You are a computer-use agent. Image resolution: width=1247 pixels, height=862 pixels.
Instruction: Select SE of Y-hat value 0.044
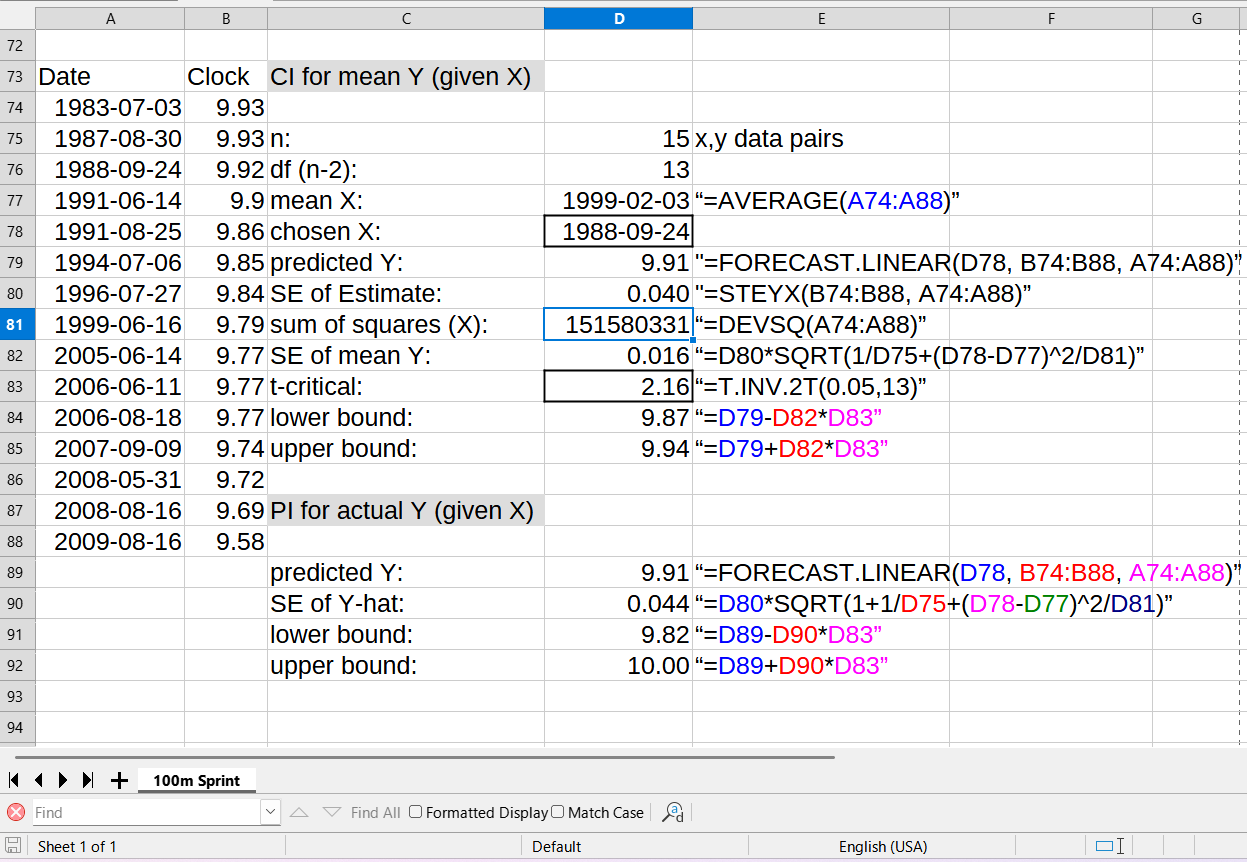[618, 603]
